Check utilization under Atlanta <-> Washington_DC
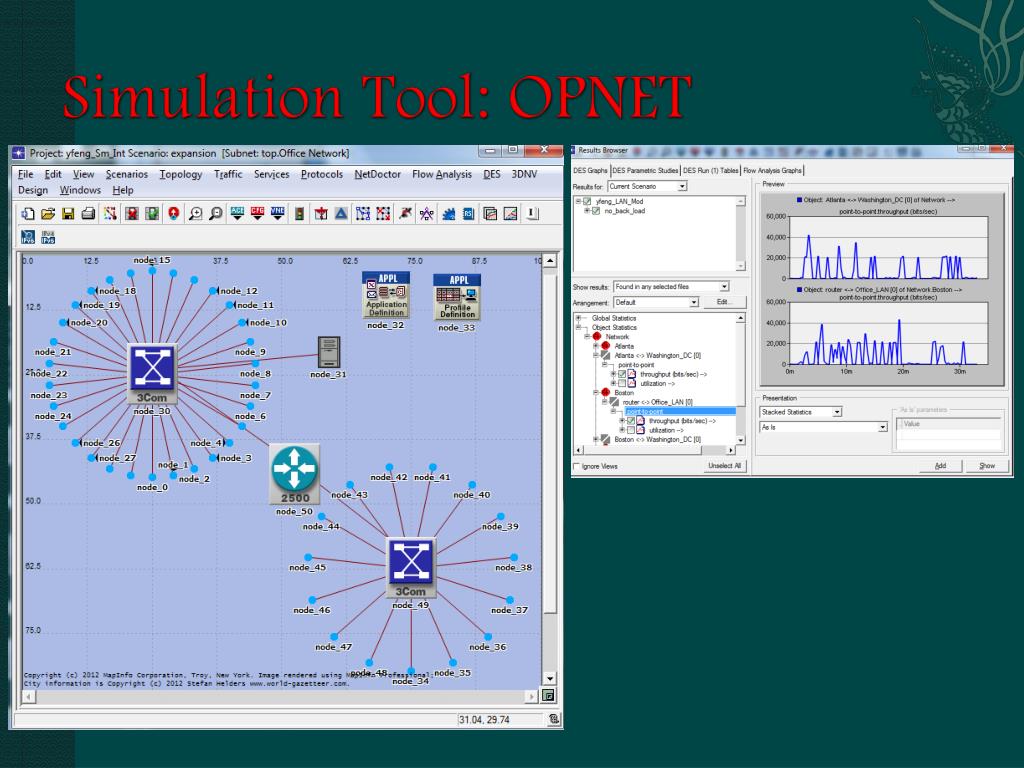Screen dimensions: 1024x768 tap(622, 383)
